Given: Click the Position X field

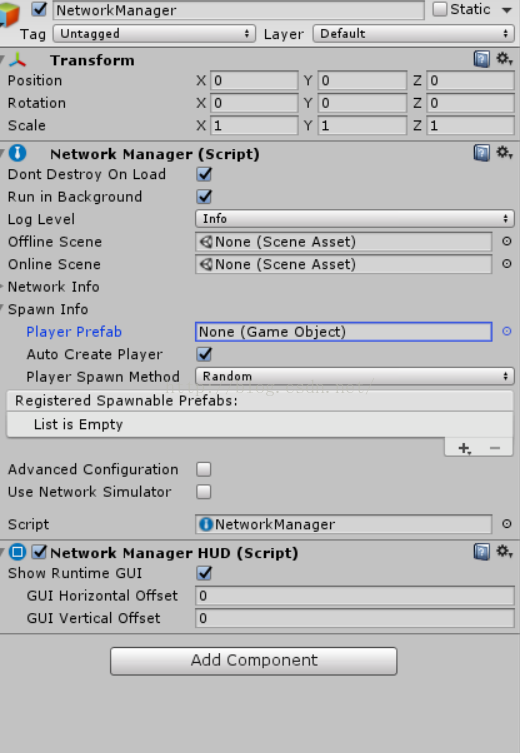Looking at the screenshot, I should pos(254,80).
